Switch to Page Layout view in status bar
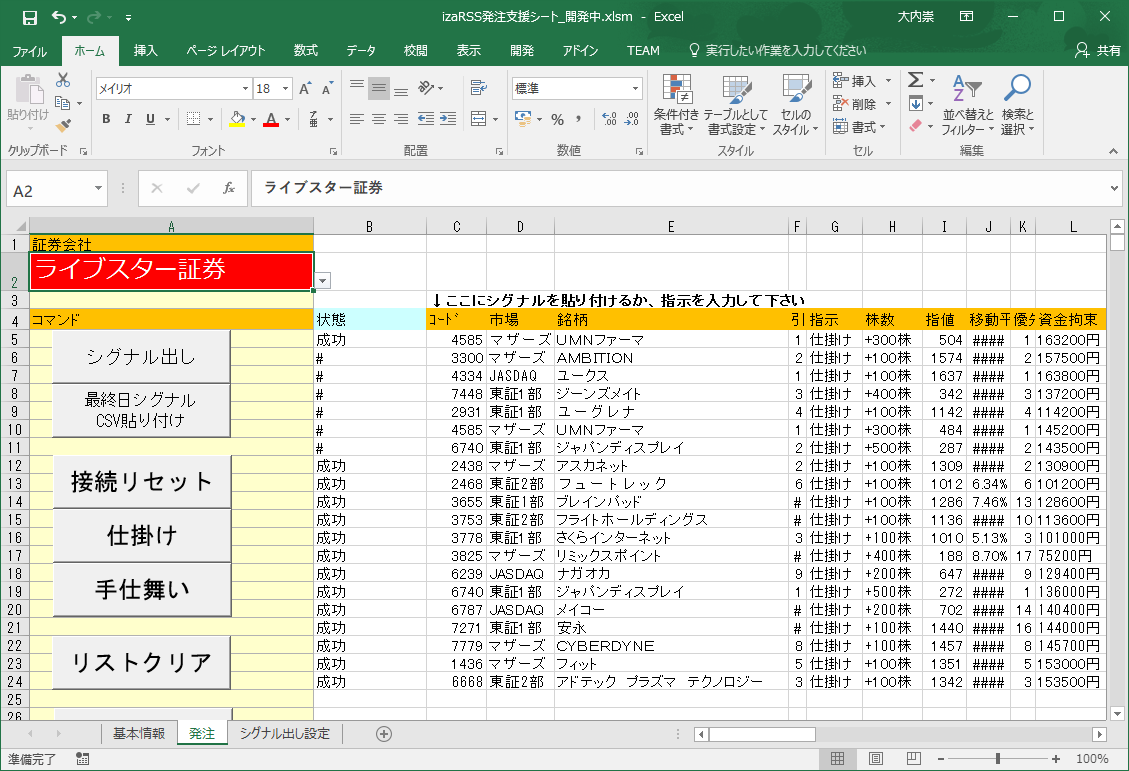Image resolution: width=1129 pixels, height=771 pixels. click(x=876, y=759)
